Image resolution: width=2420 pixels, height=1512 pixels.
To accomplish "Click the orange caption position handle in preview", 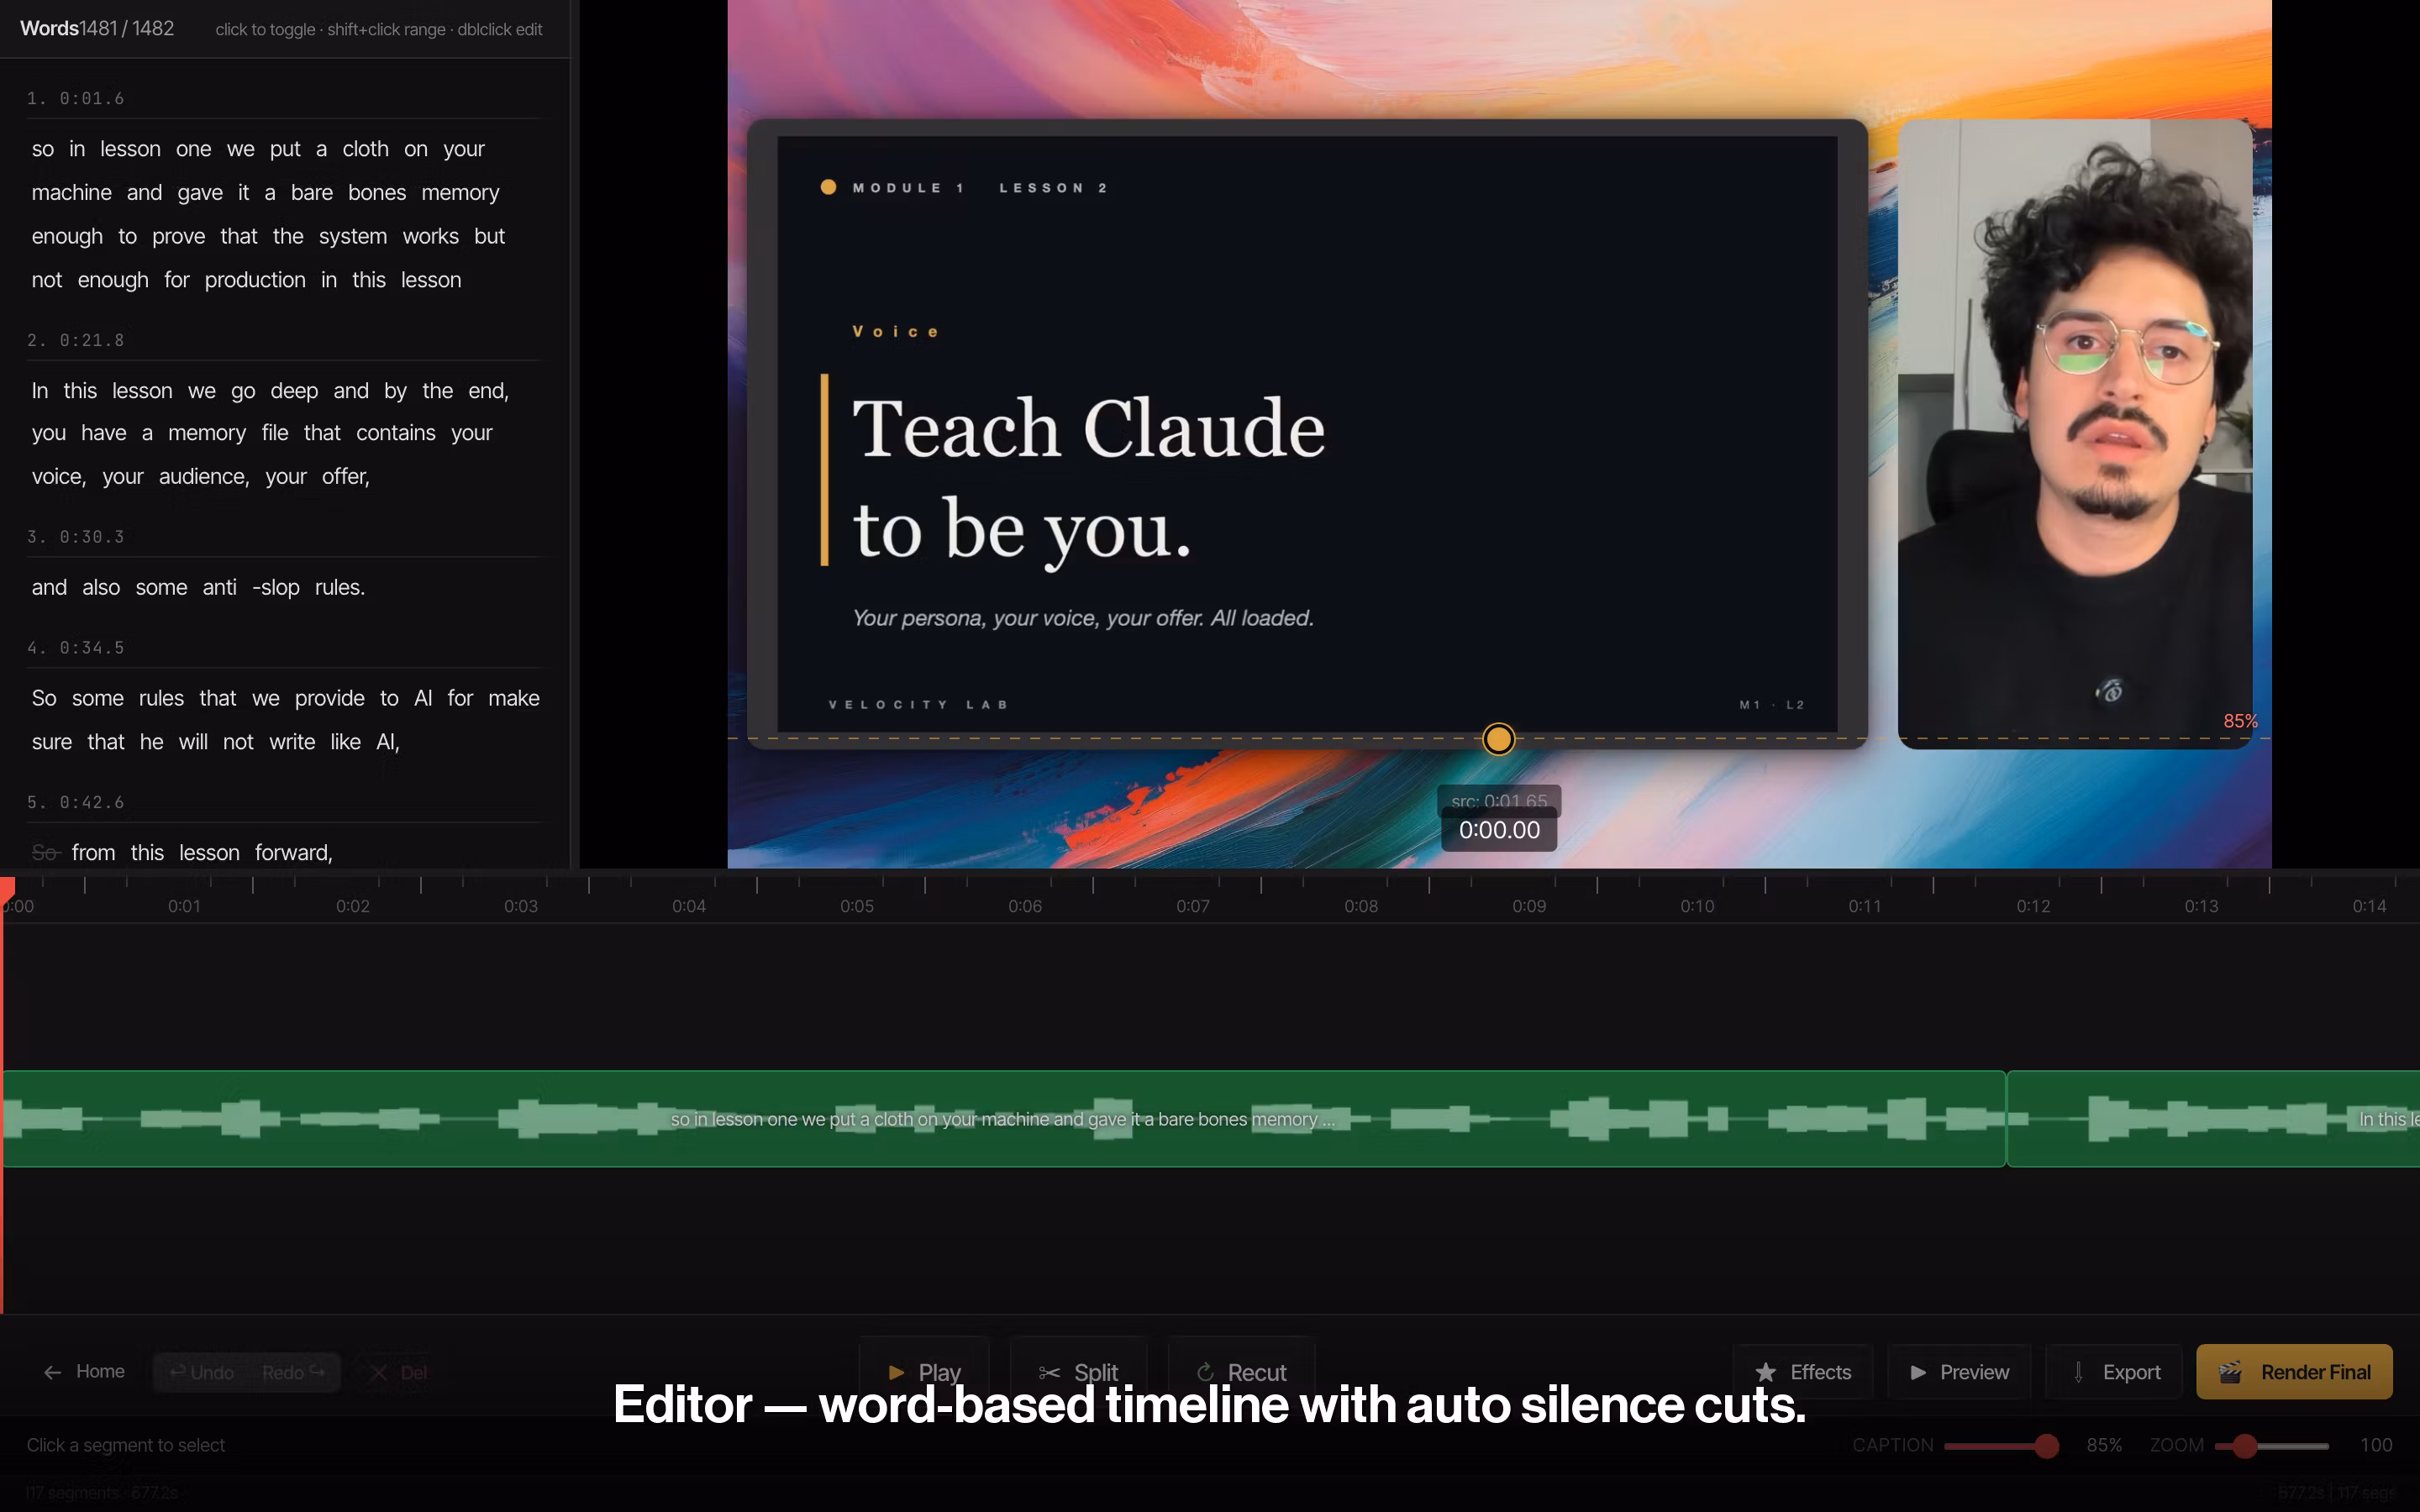I will click(x=1498, y=739).
